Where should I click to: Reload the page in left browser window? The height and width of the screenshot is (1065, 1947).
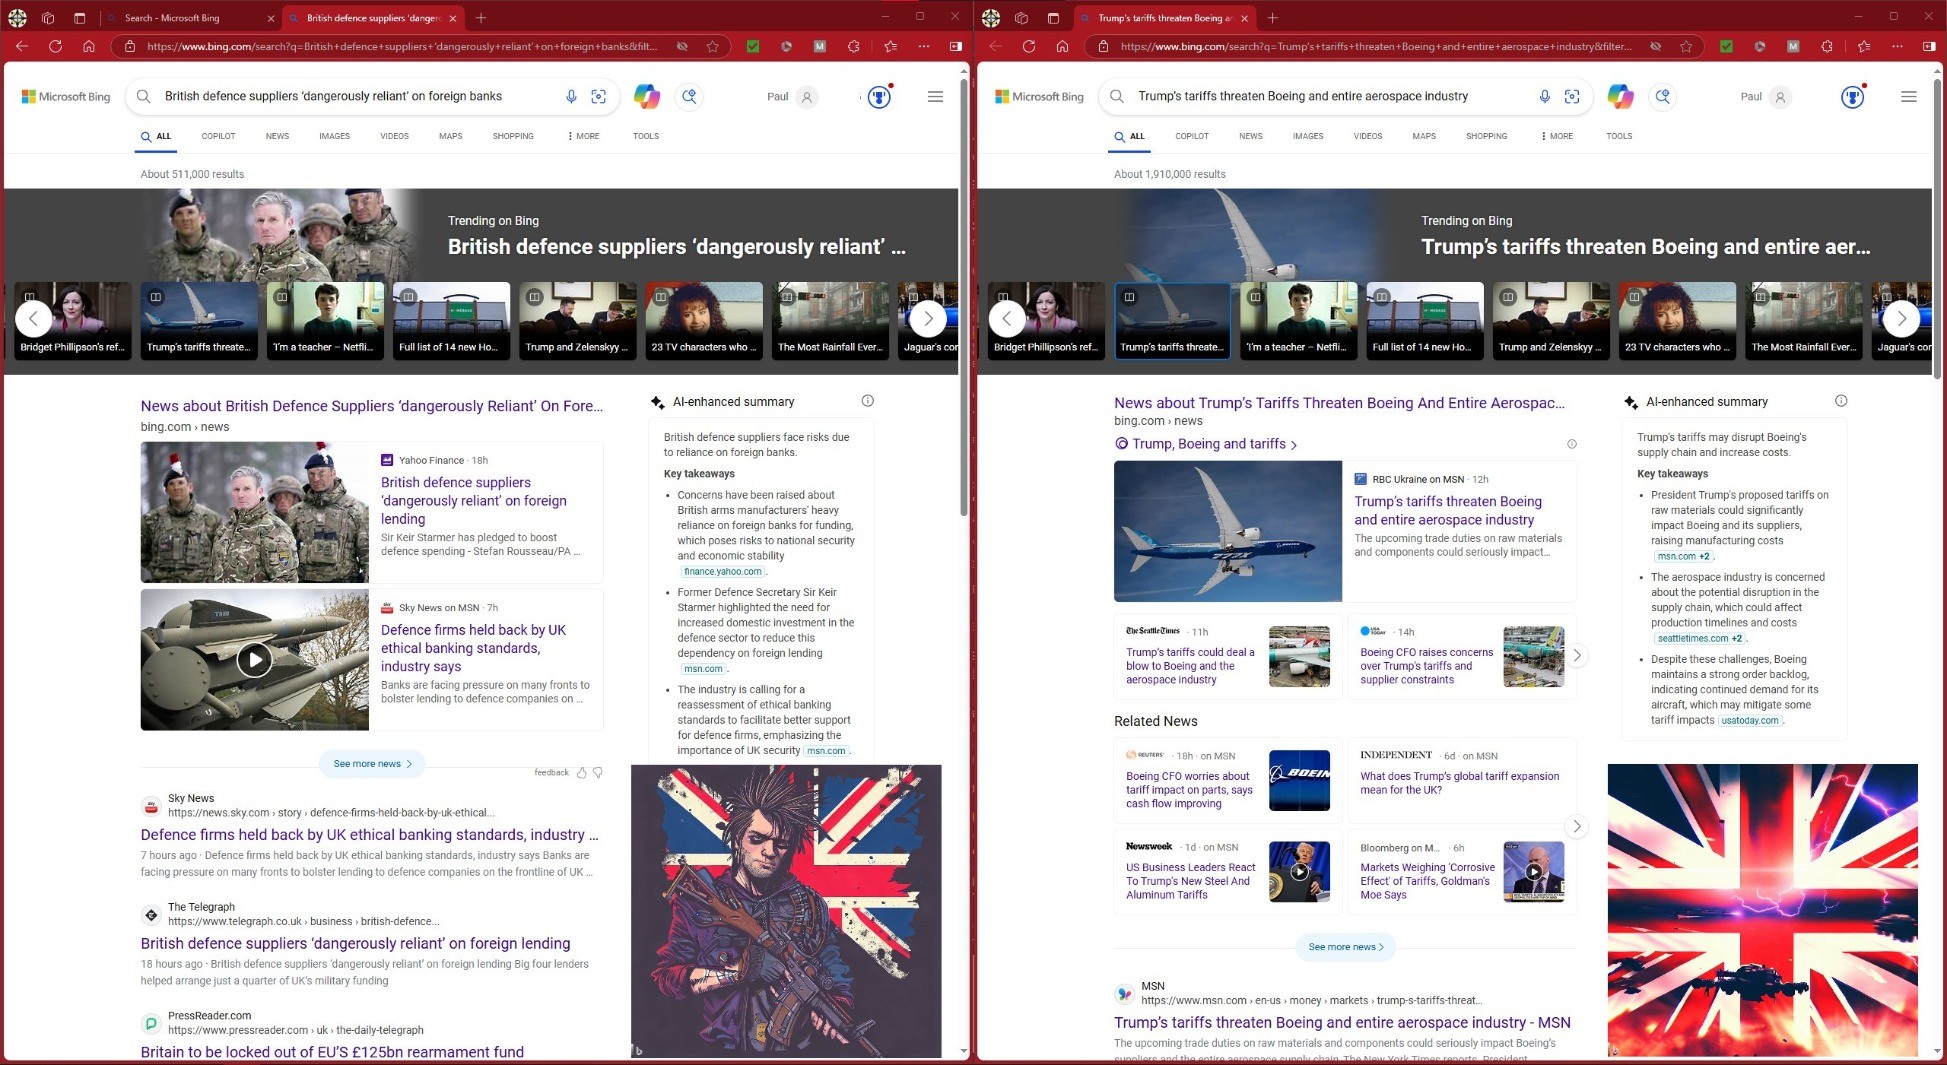pyautogui.click(x=56, y=46)
